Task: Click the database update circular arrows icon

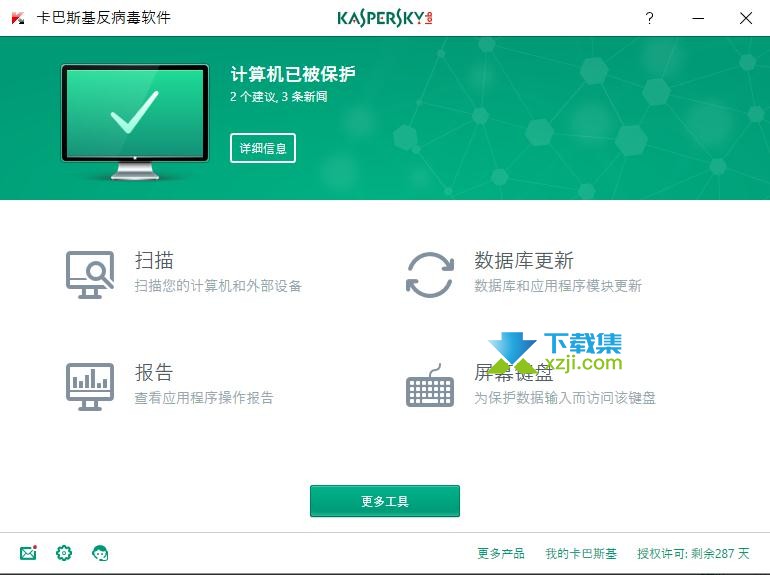Action: coord(430,275)
